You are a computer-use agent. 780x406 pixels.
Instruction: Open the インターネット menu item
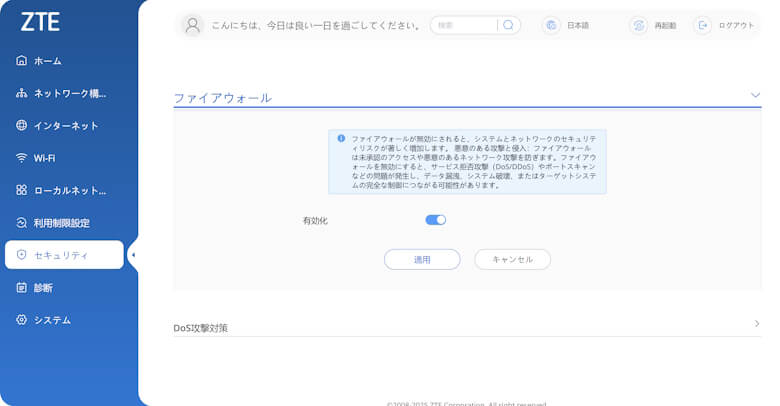65,126
